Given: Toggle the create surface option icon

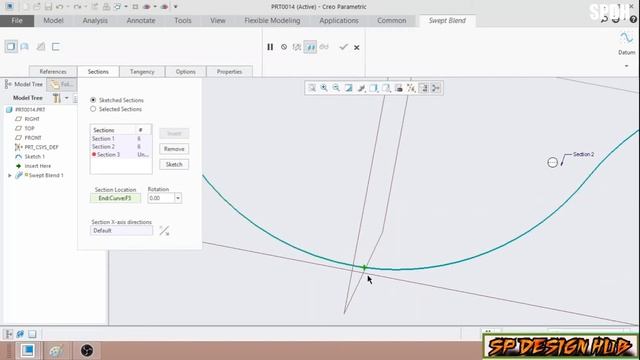Looking at the screenshot, I should coord(24,47).
